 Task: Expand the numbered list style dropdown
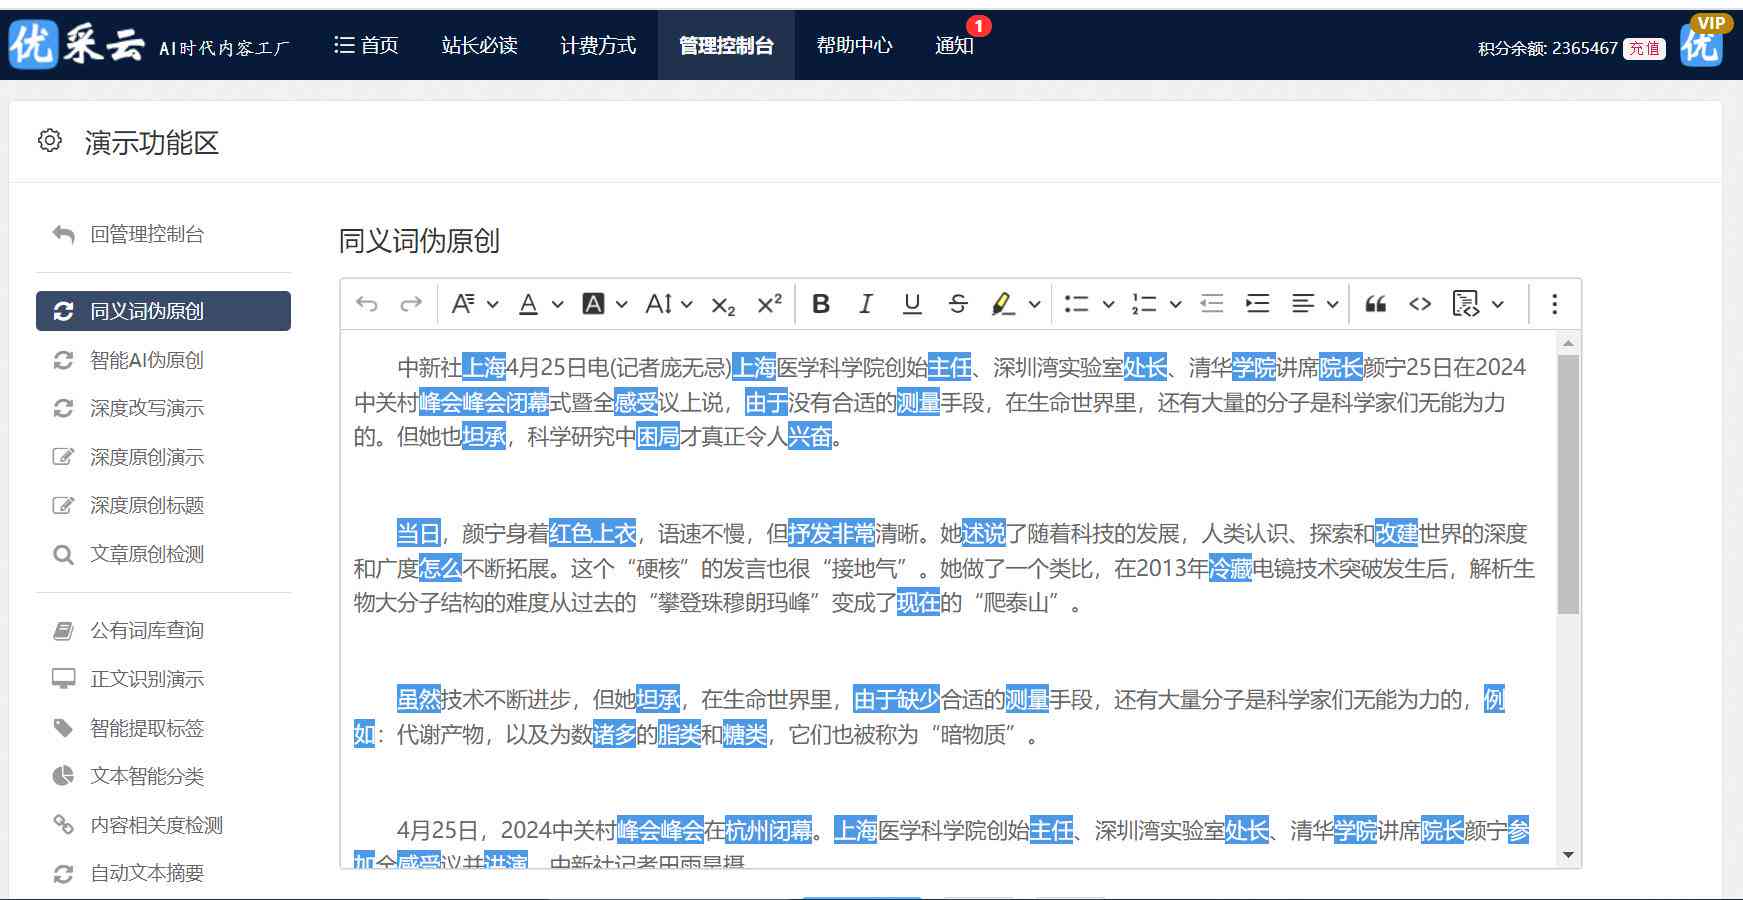1175,305
